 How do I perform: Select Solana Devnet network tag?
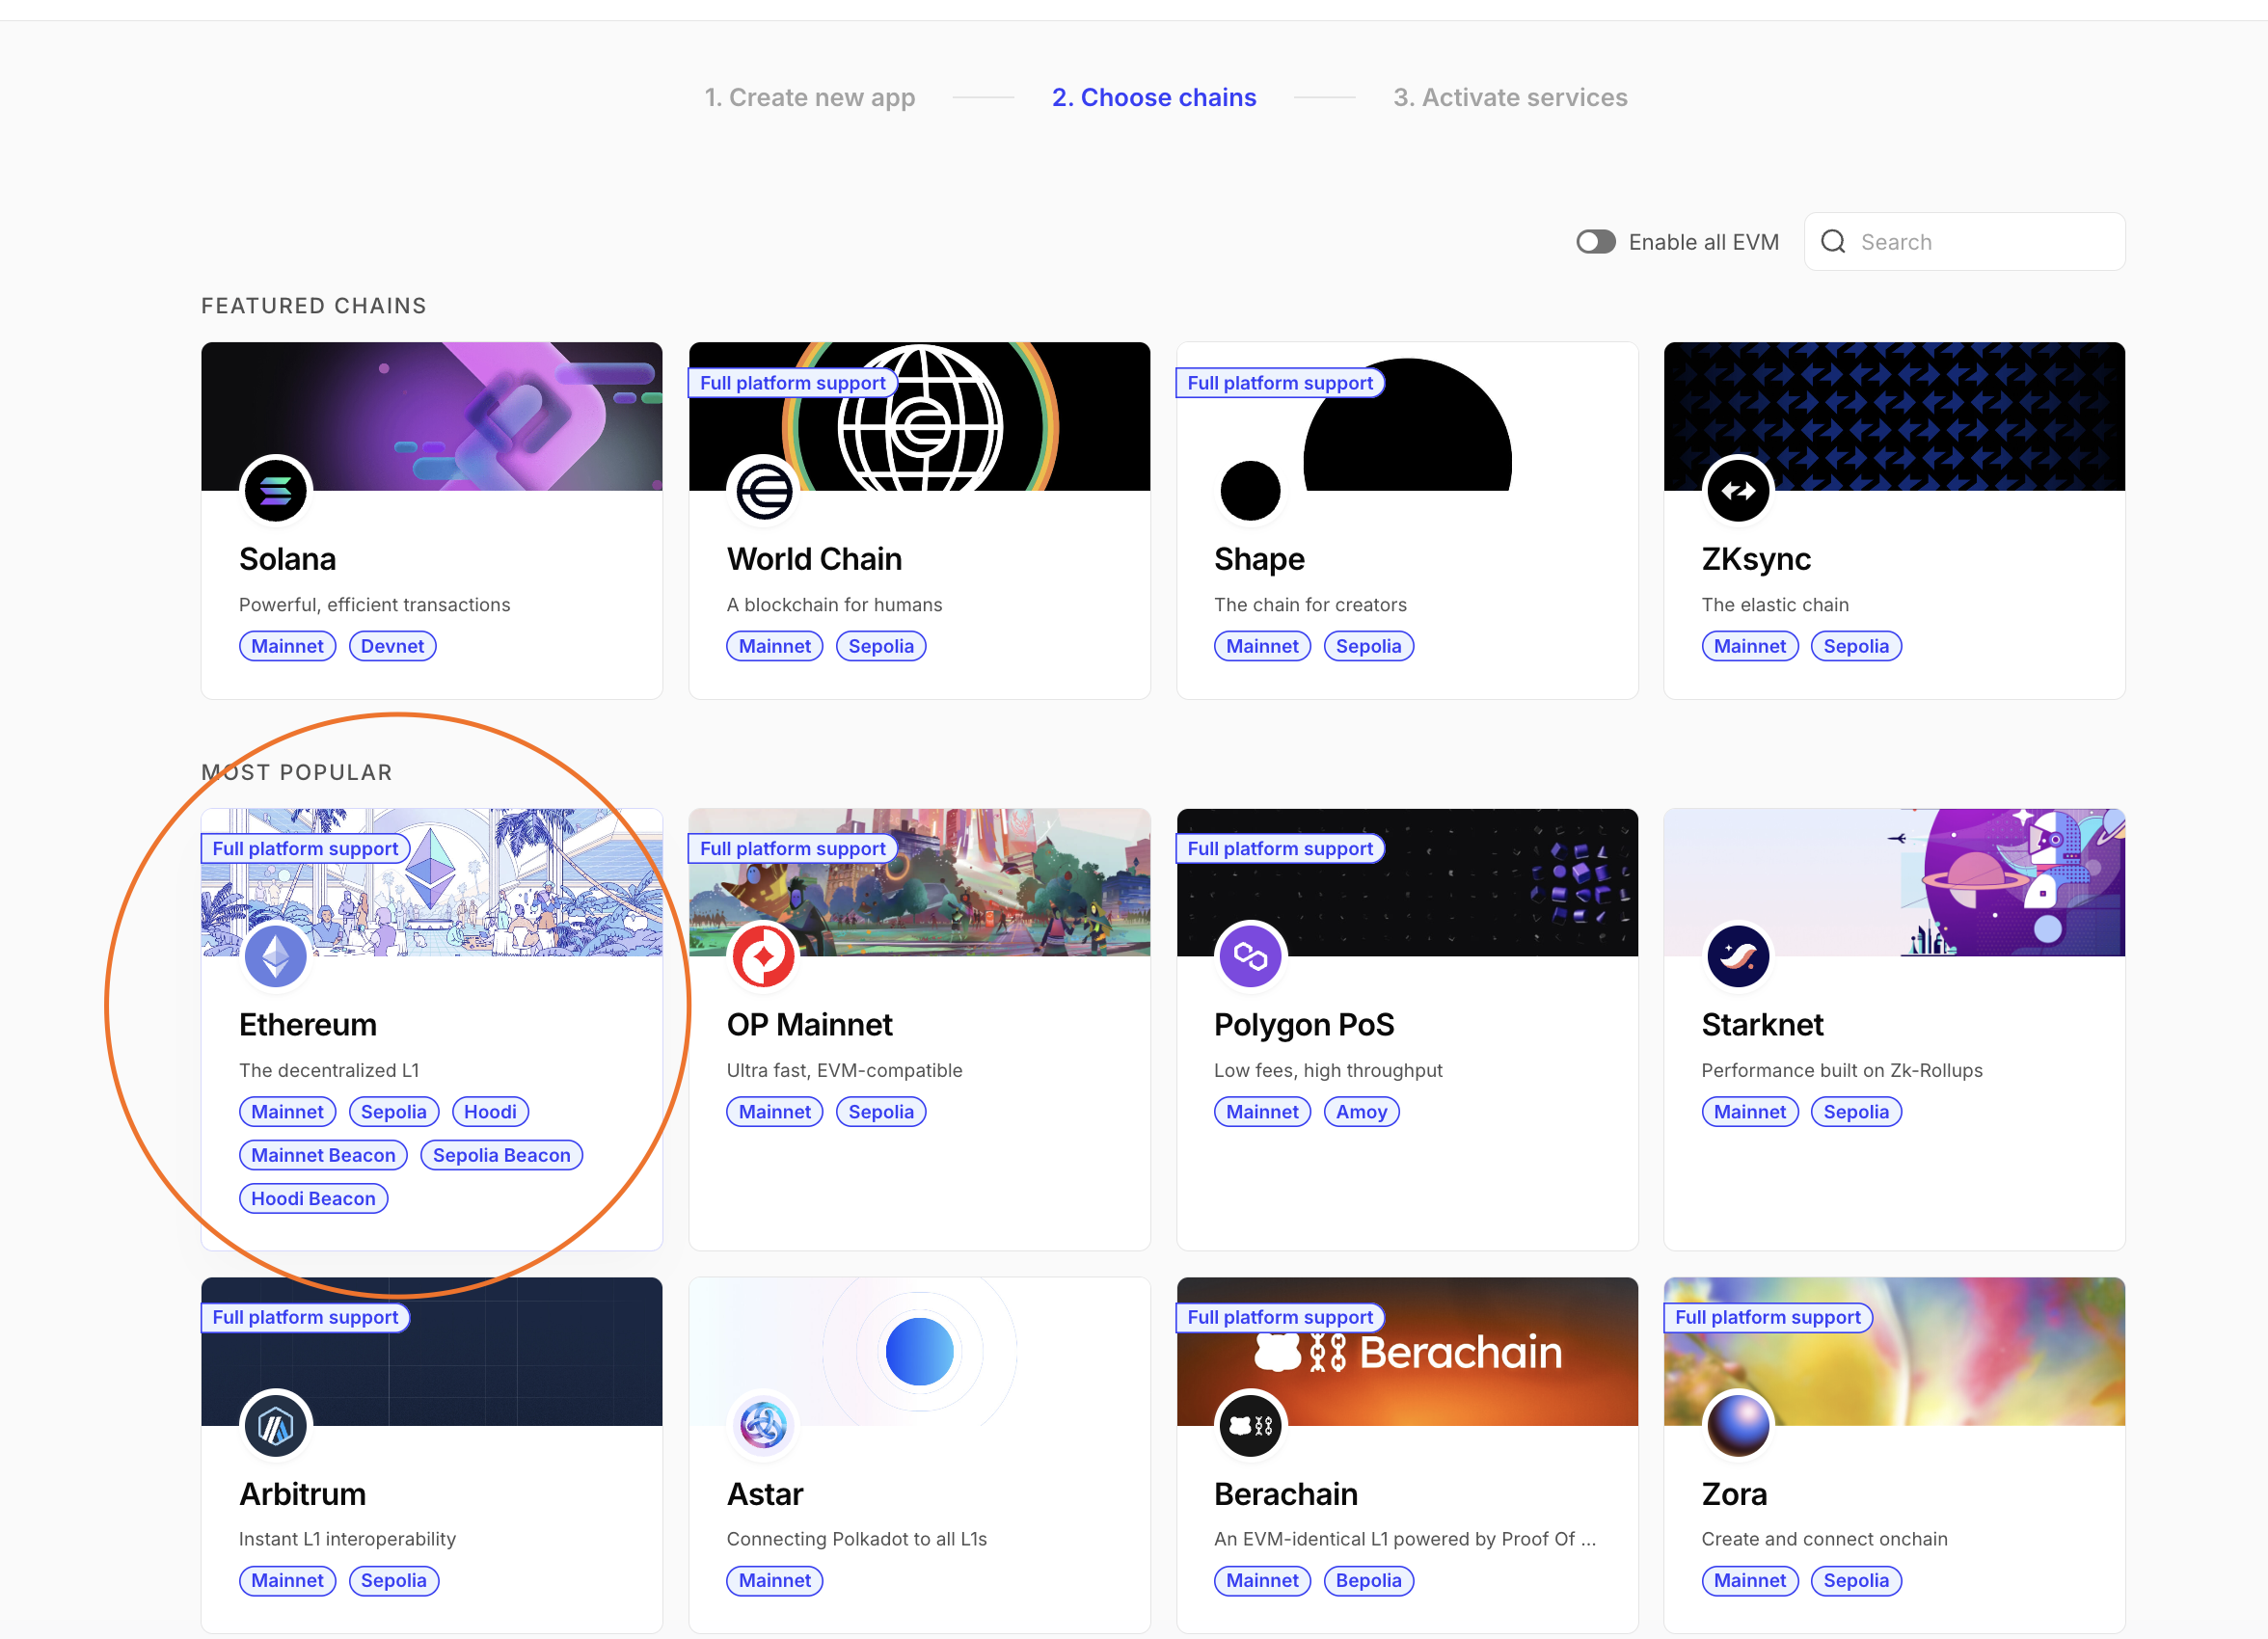coord(392,646)
